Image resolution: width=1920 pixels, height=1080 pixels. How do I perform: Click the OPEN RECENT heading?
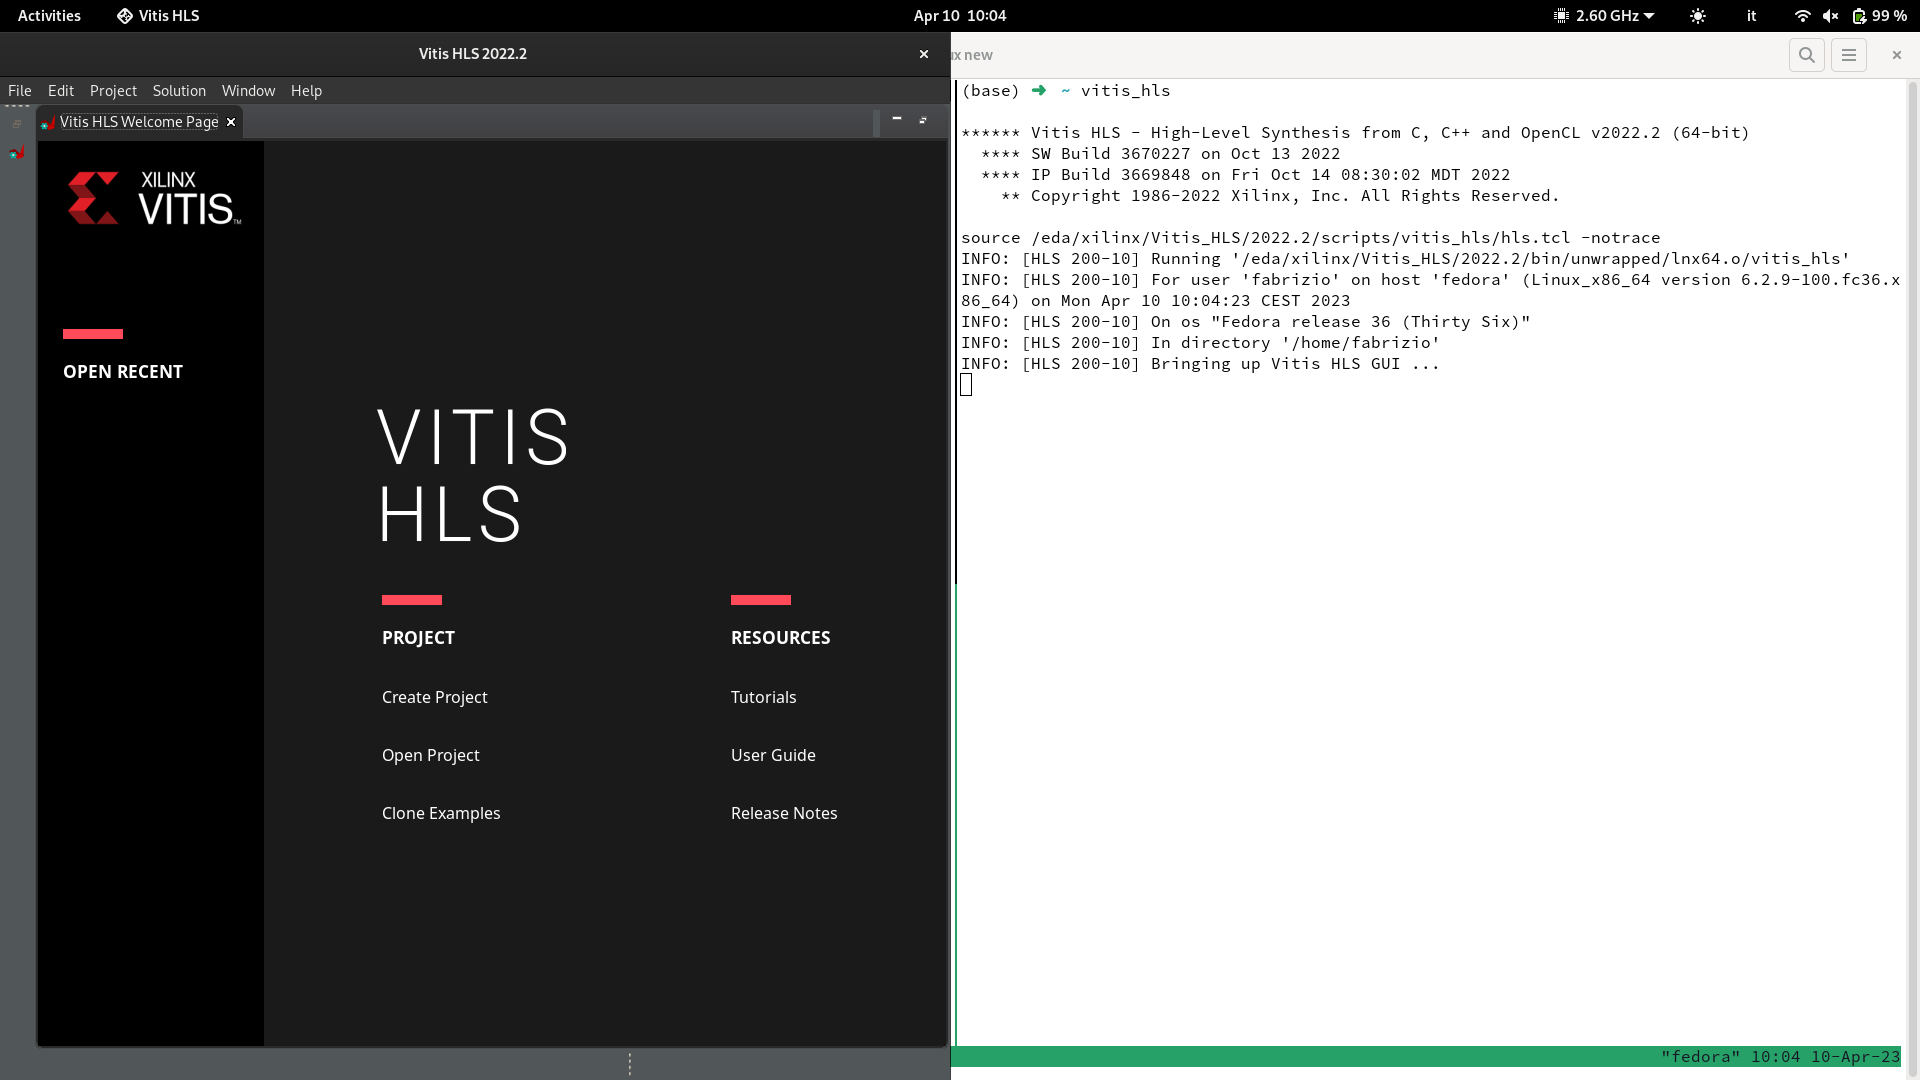[x=123, y=372]
